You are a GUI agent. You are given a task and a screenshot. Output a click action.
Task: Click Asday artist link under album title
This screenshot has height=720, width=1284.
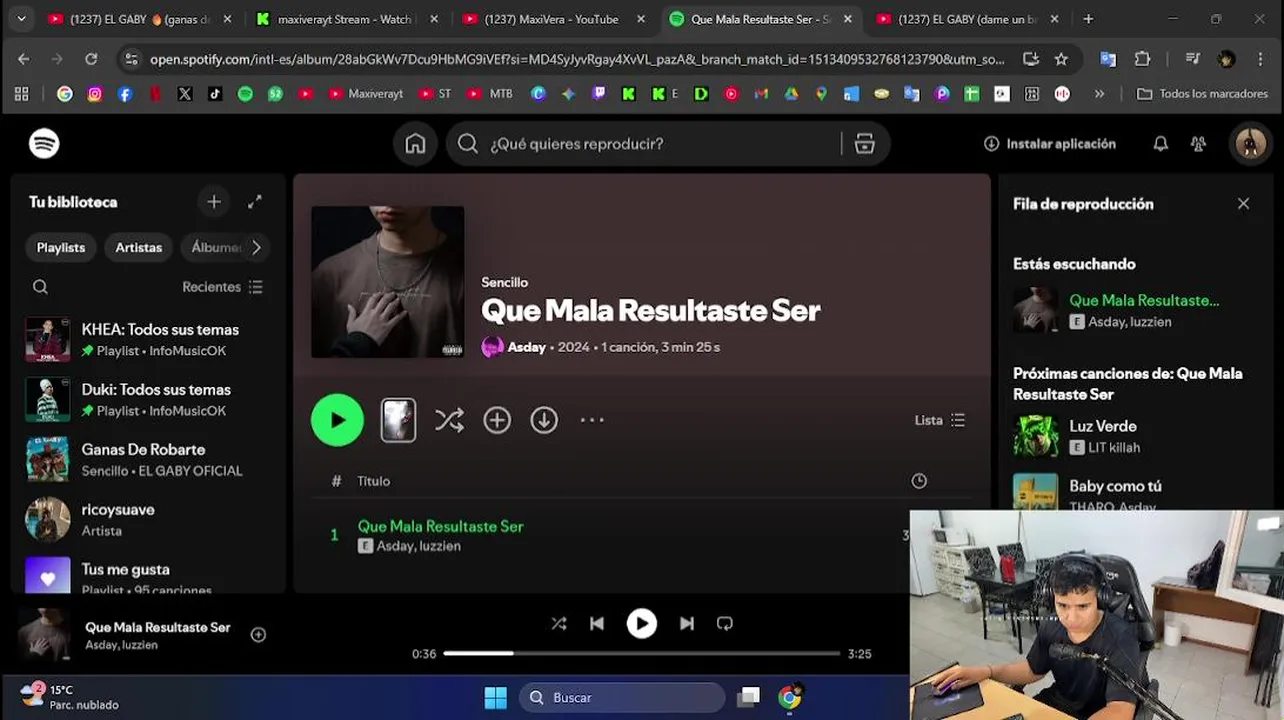point(526,347)
